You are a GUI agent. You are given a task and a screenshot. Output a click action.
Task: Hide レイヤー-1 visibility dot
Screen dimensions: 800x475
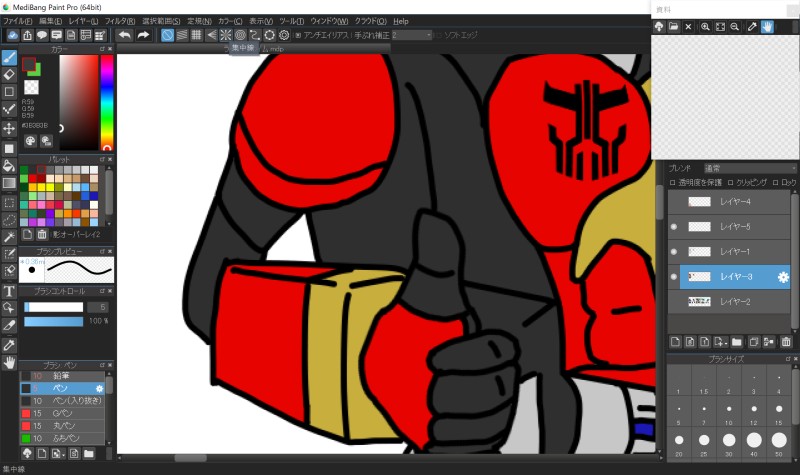tap(674, 252)
